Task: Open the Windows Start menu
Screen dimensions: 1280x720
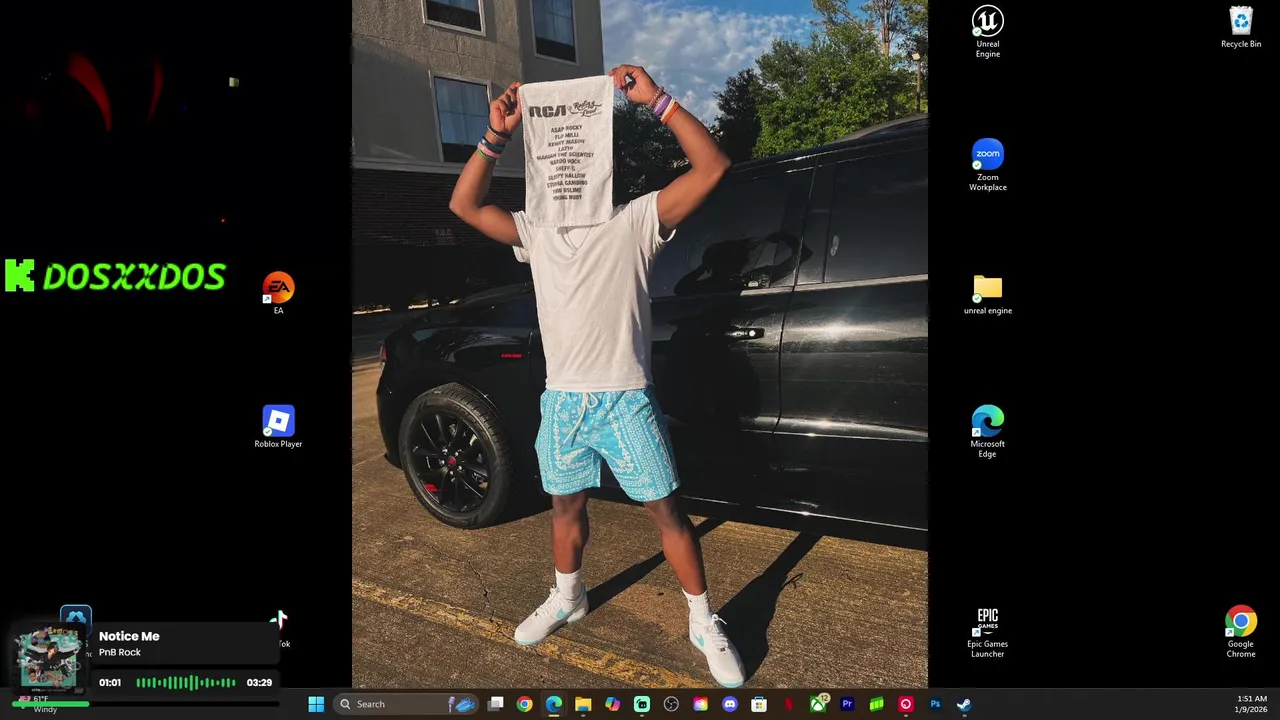Action: (x=316, y=704)
